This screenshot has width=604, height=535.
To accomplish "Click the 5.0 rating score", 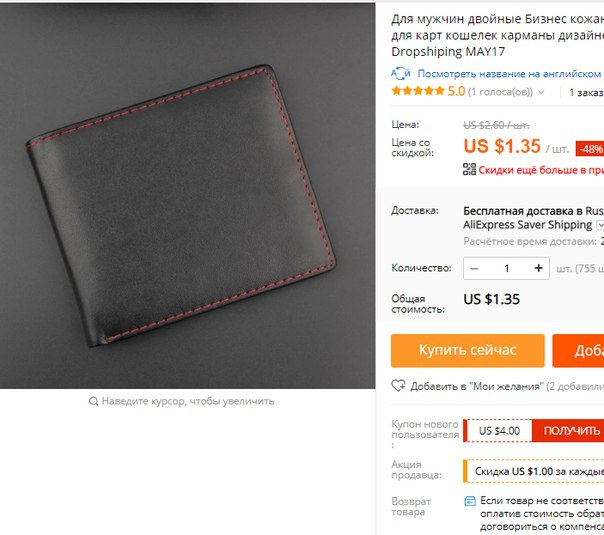I will [x=456, y=91].
